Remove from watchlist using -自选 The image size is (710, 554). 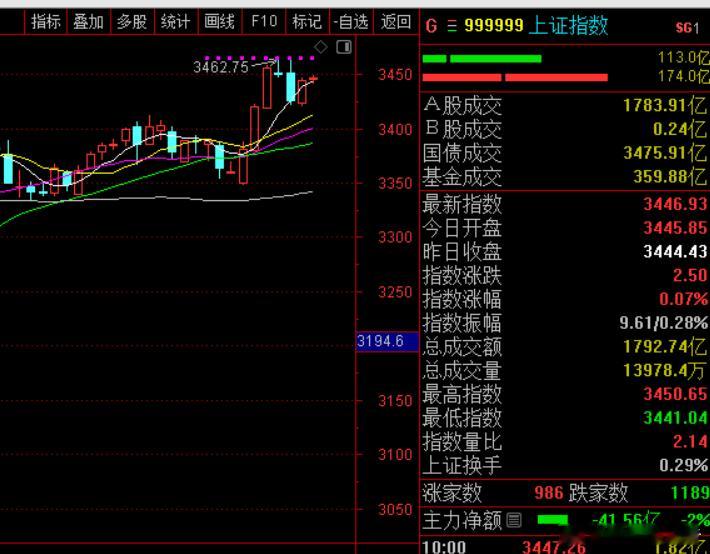[x=351, y=21]
